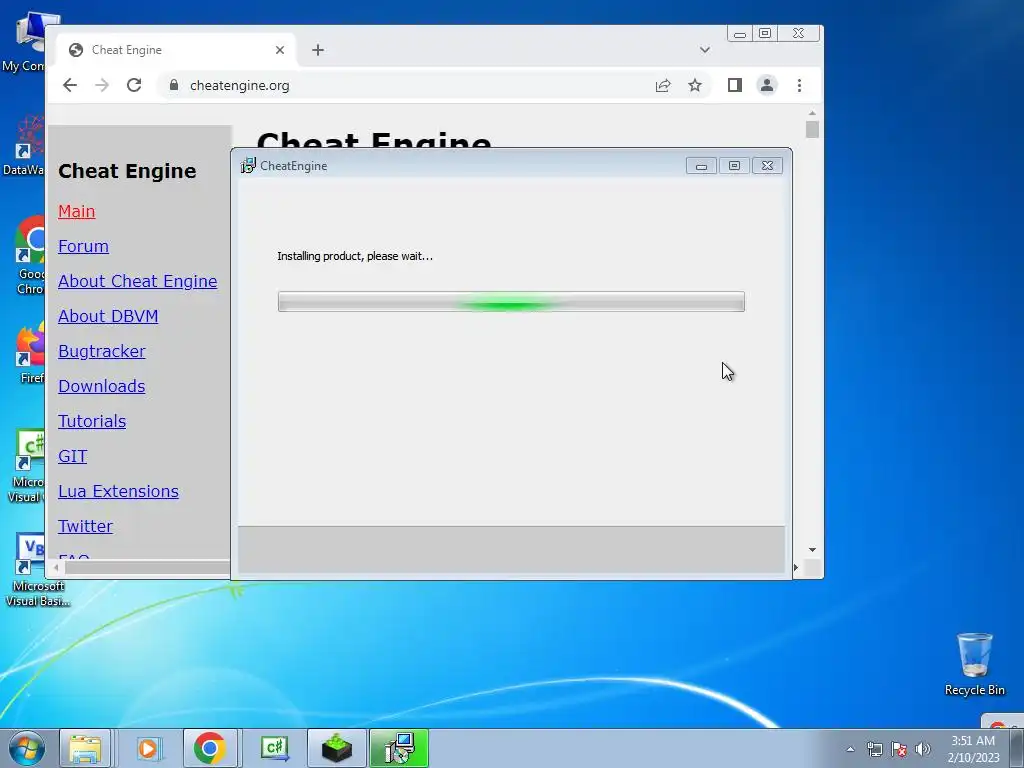Select the Cheat Engine browser tab
Image resolution: width=1024 pixels, height=768 pixels.
(176, 50)
